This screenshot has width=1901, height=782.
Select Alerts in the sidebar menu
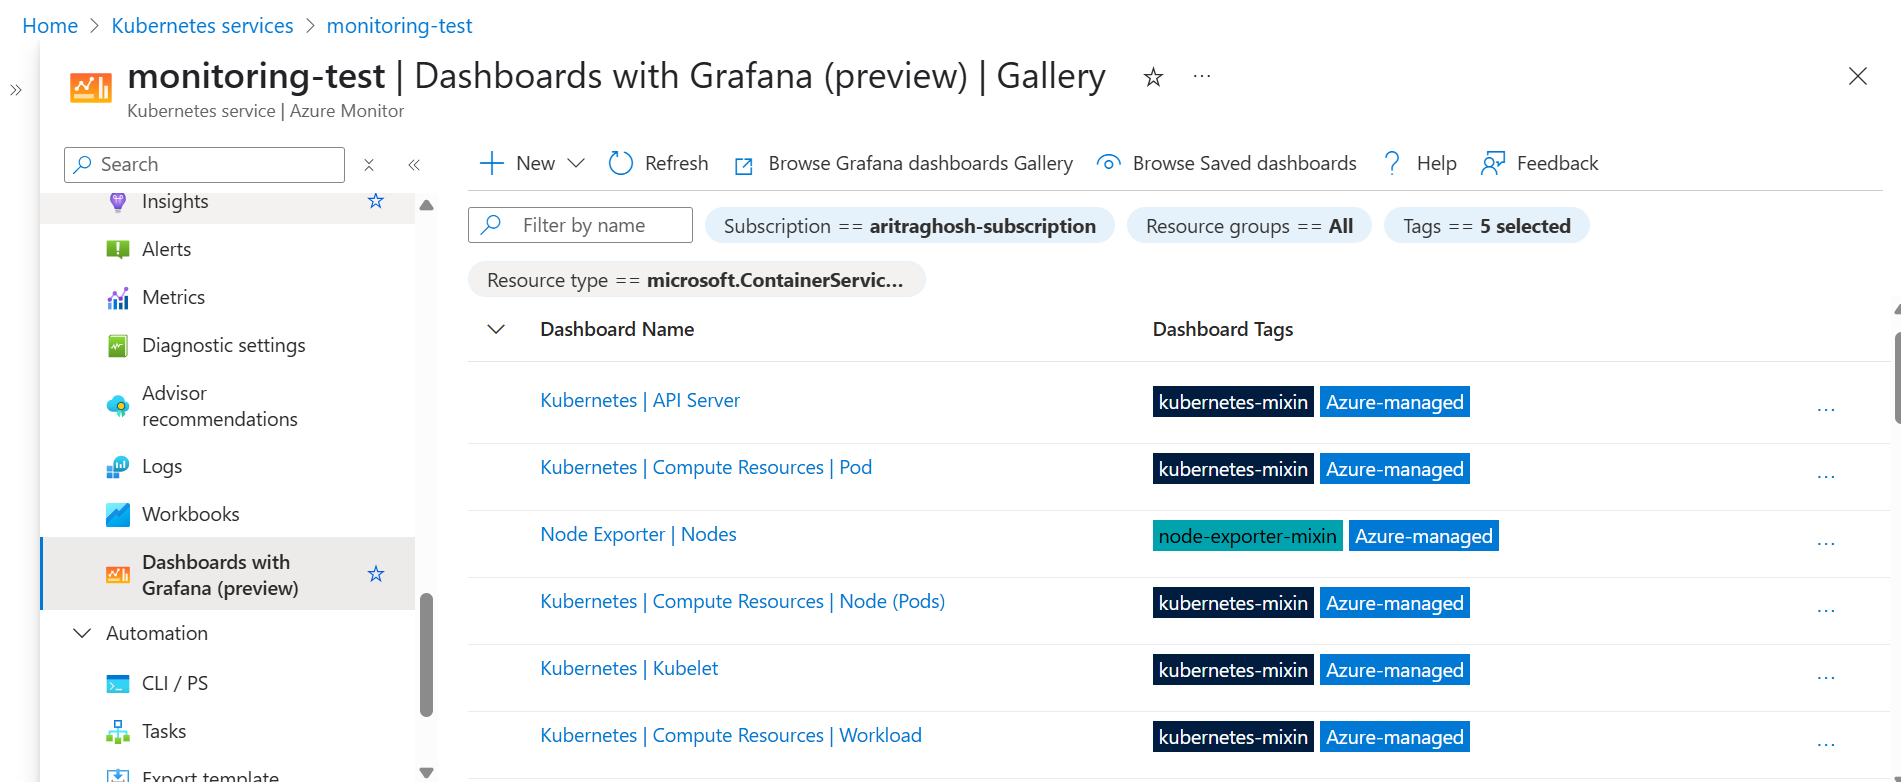click(x=166, y=249)
